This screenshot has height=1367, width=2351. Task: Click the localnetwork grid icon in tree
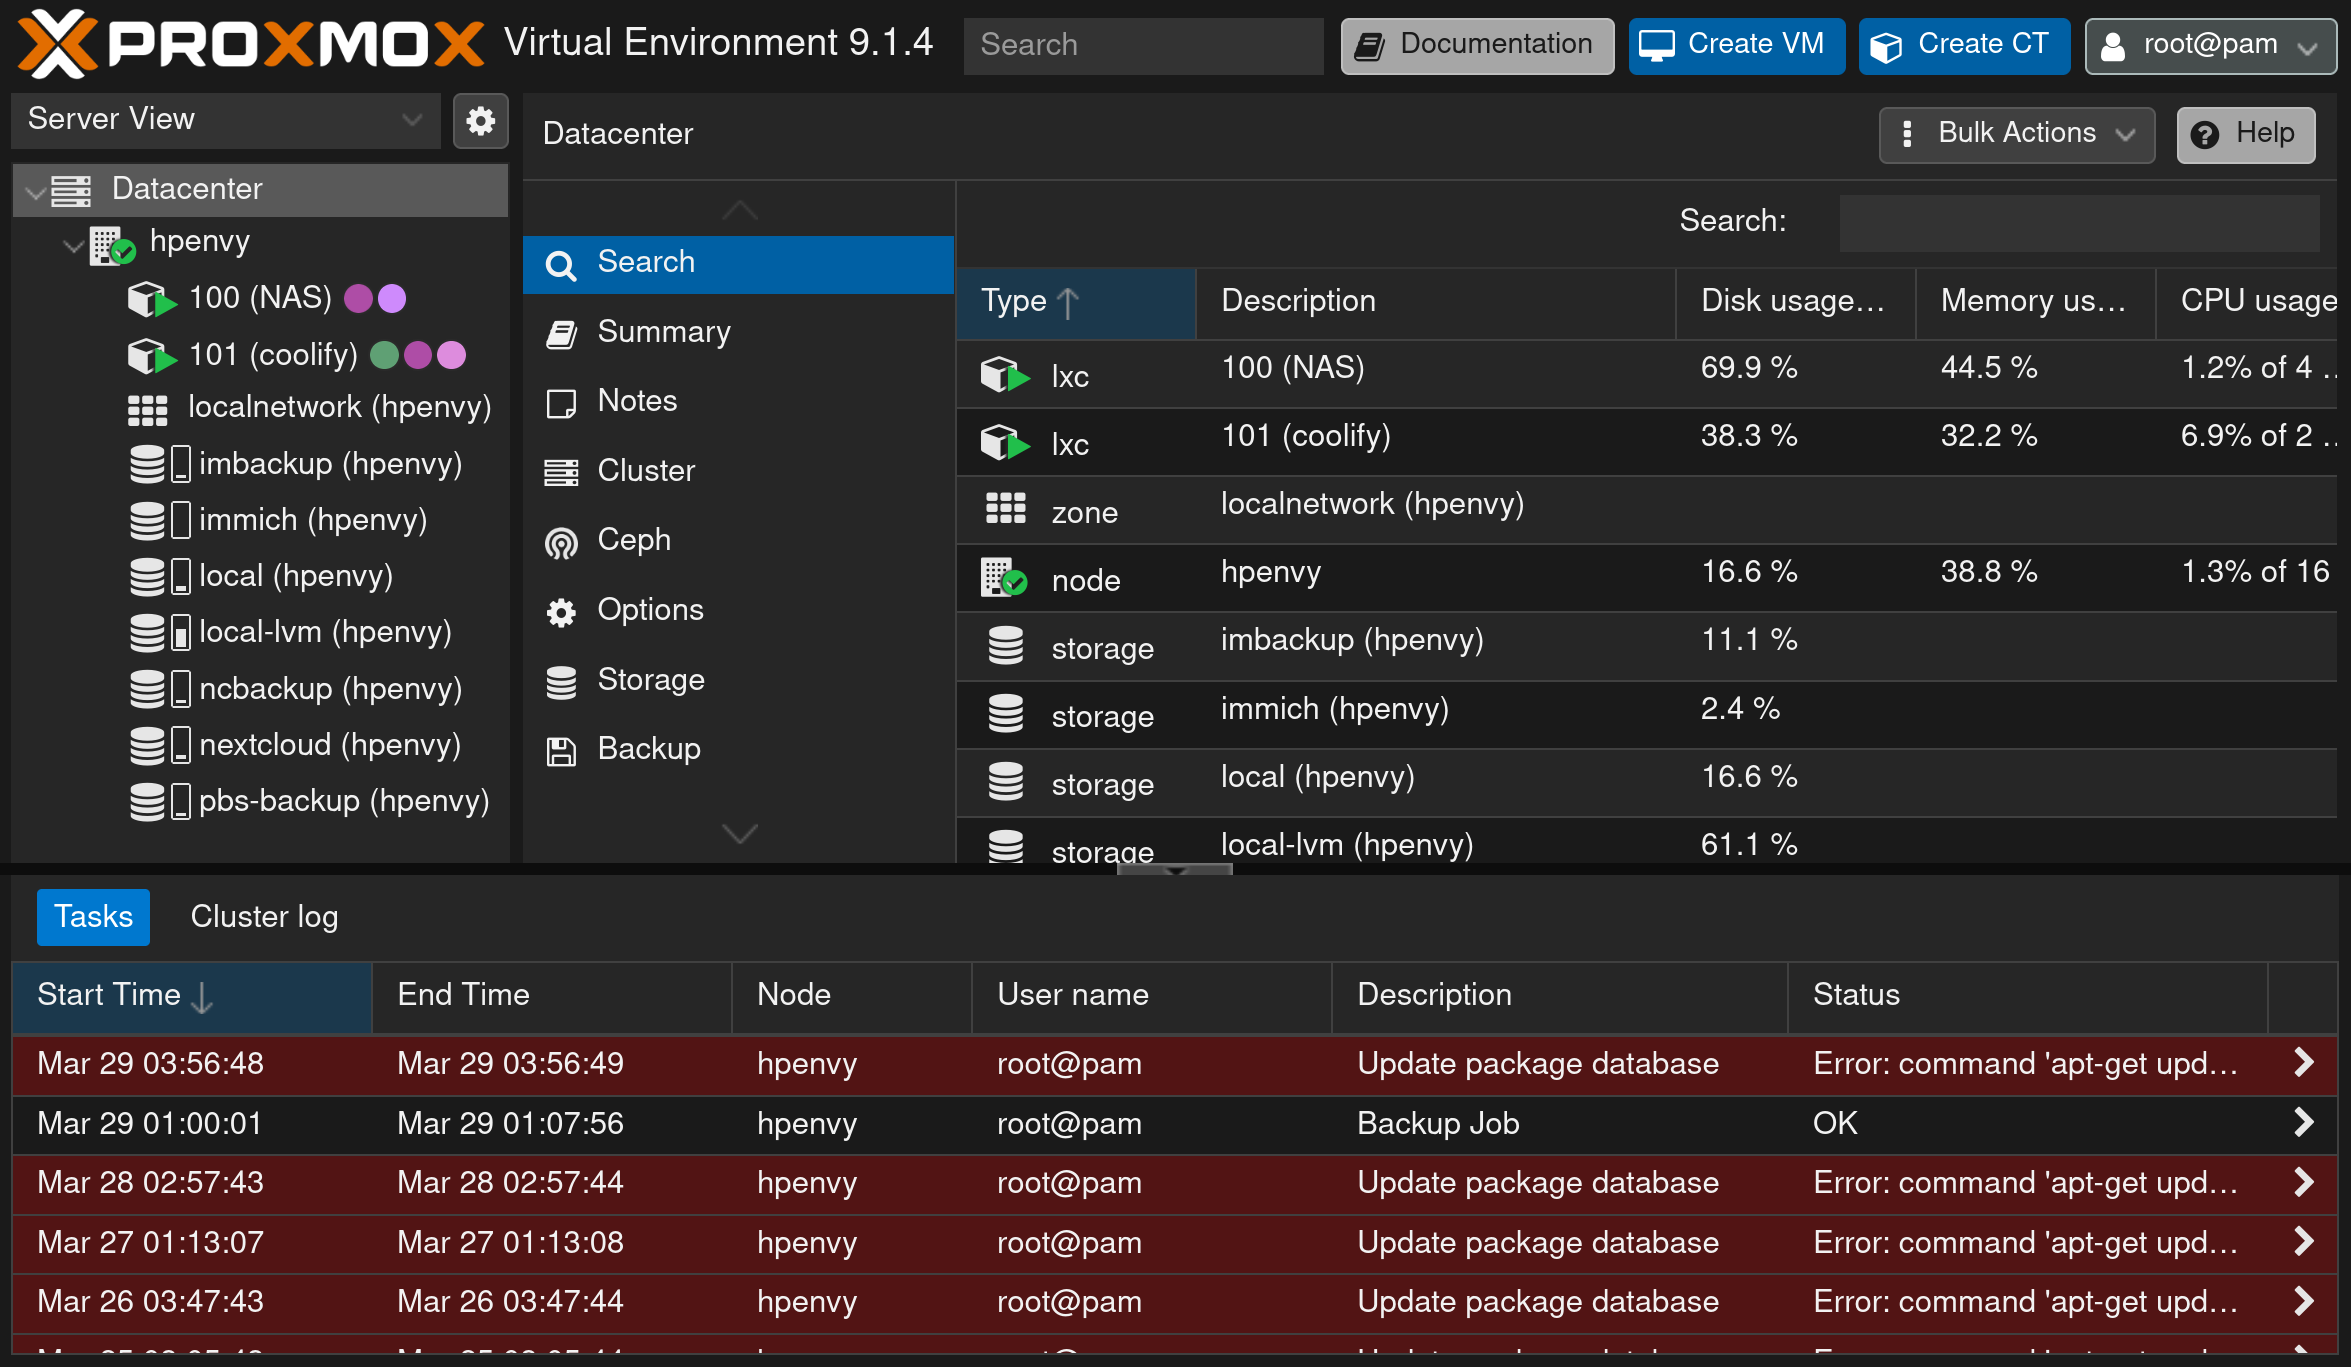coord(148,410)
